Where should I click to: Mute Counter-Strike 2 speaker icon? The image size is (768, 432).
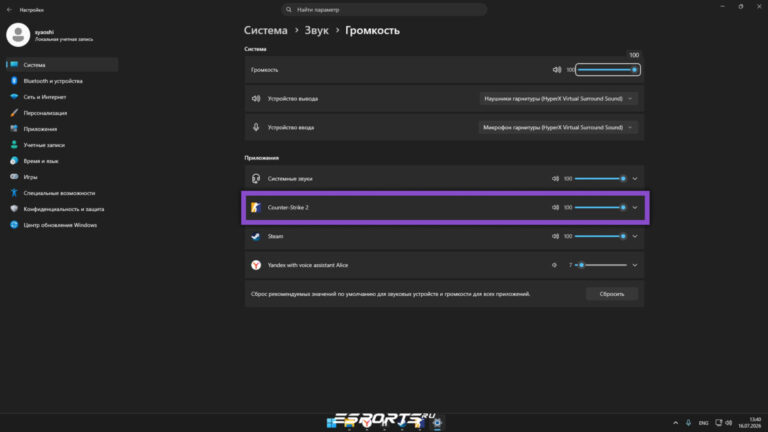[555, 207]
